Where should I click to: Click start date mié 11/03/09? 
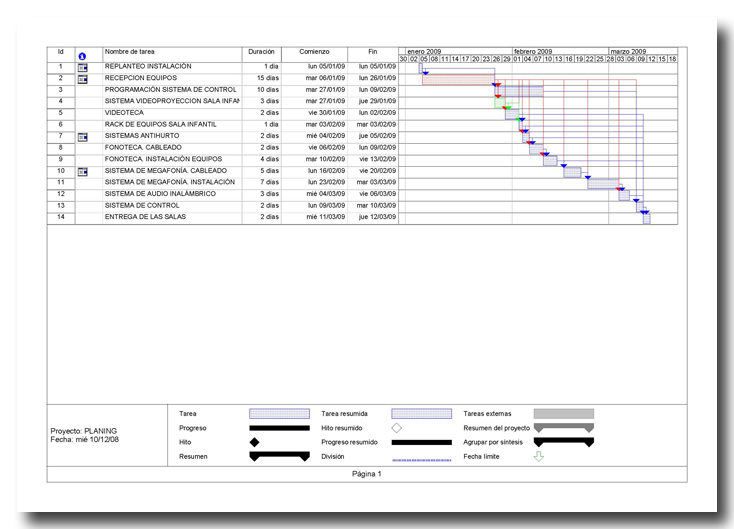click(x=326, y=217)
